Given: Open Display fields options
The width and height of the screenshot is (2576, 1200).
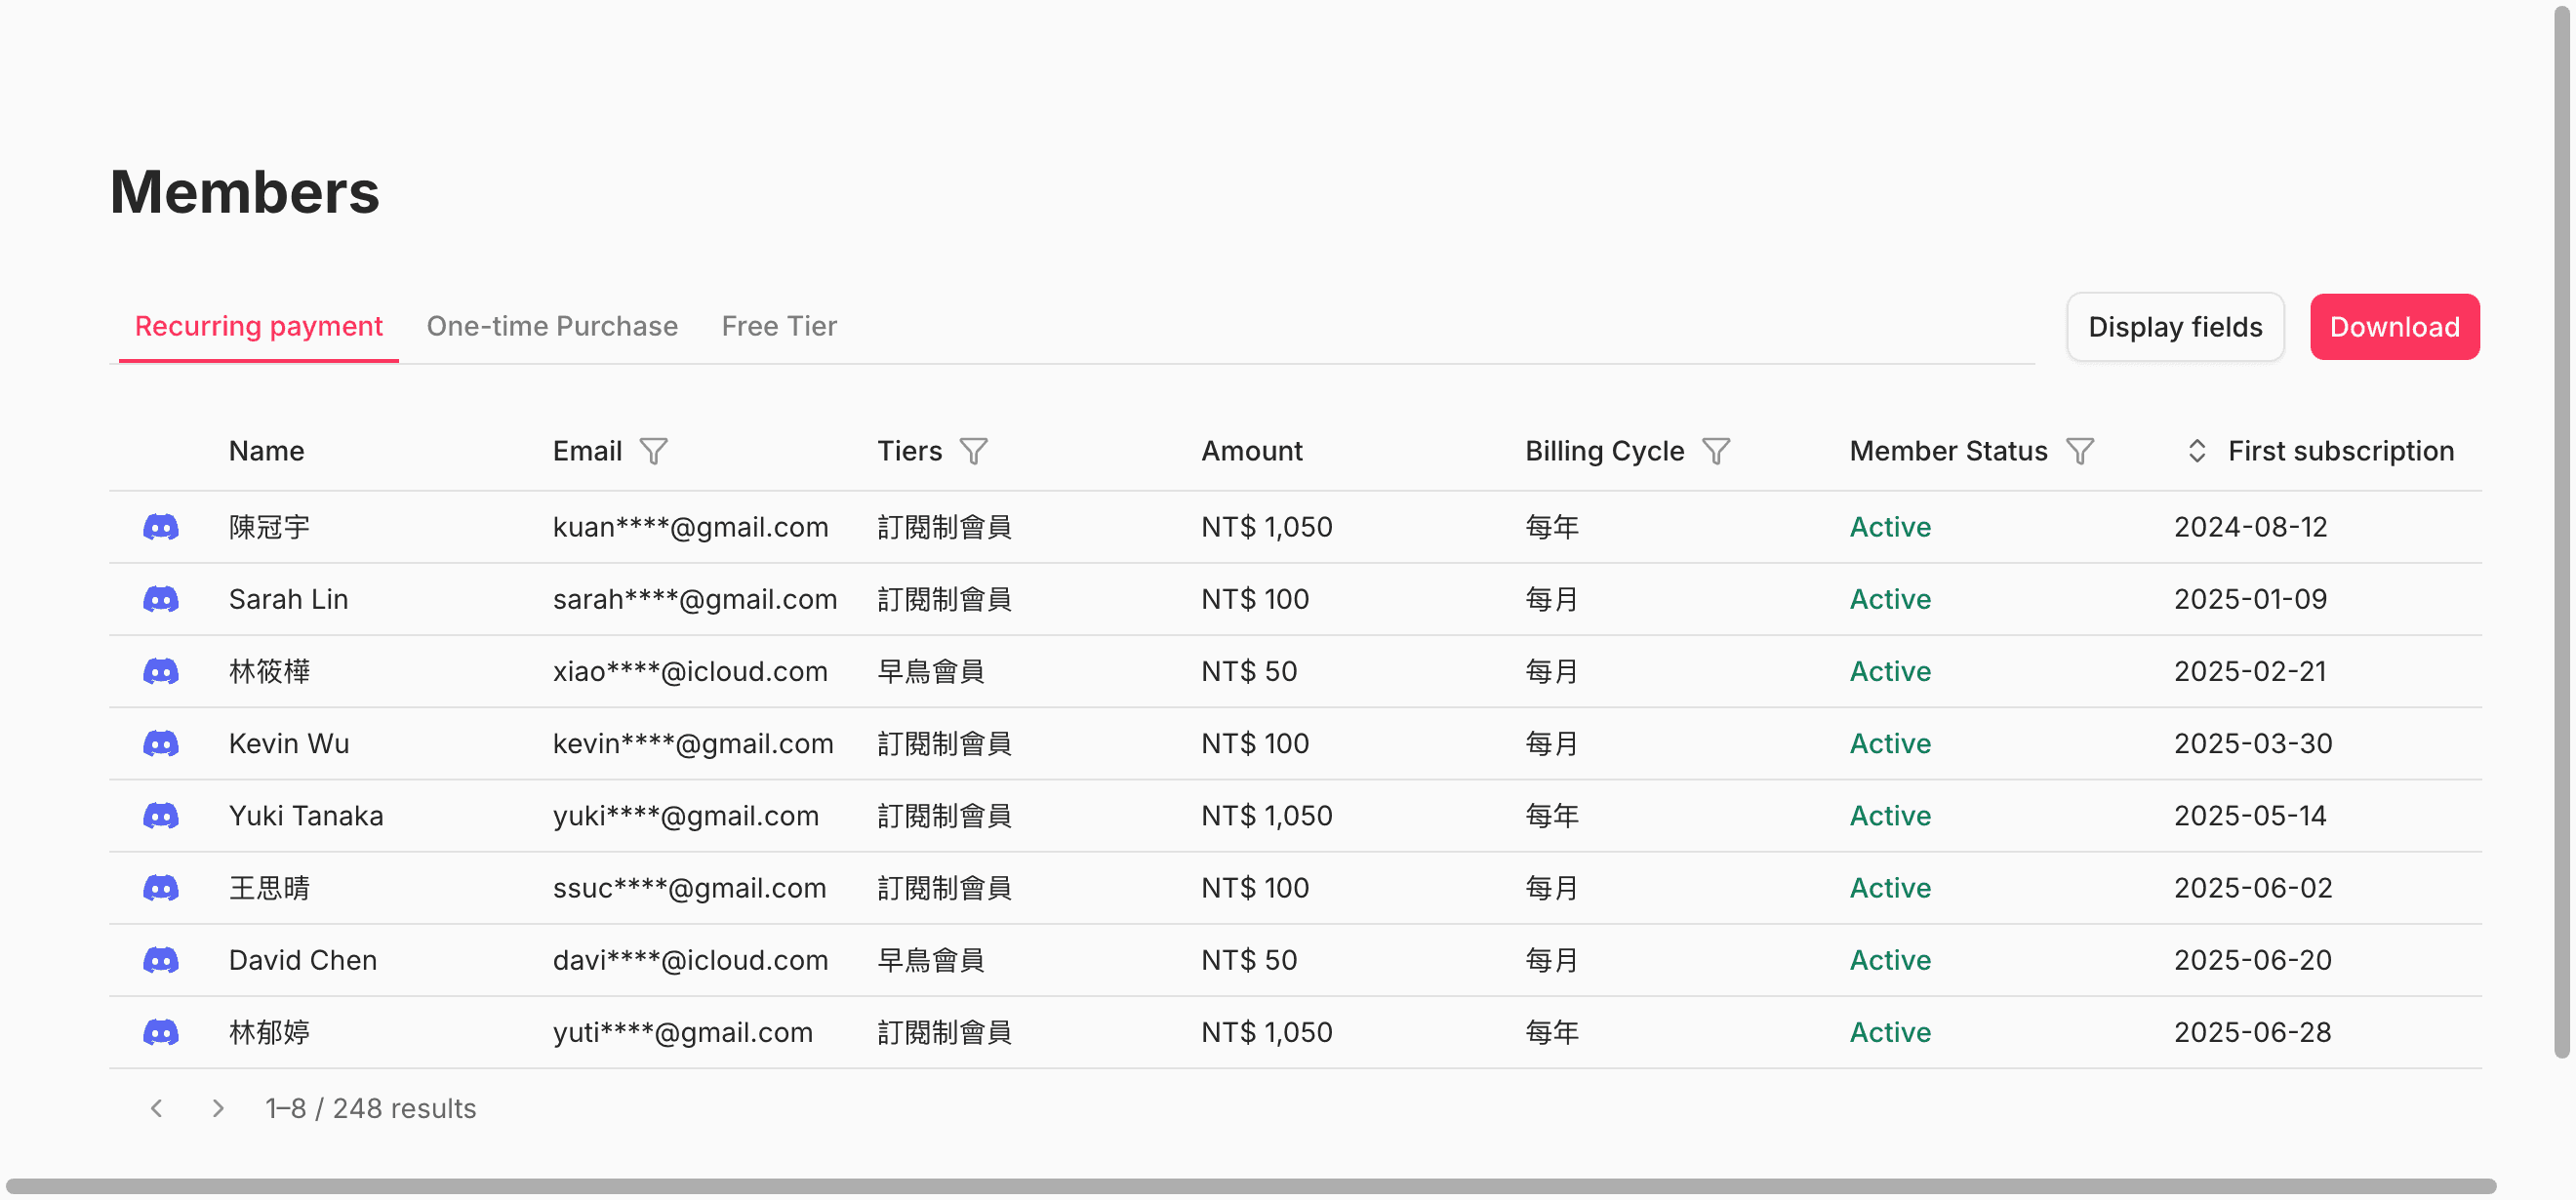Looking at the screenshot, I should (x=2175, y=327).
